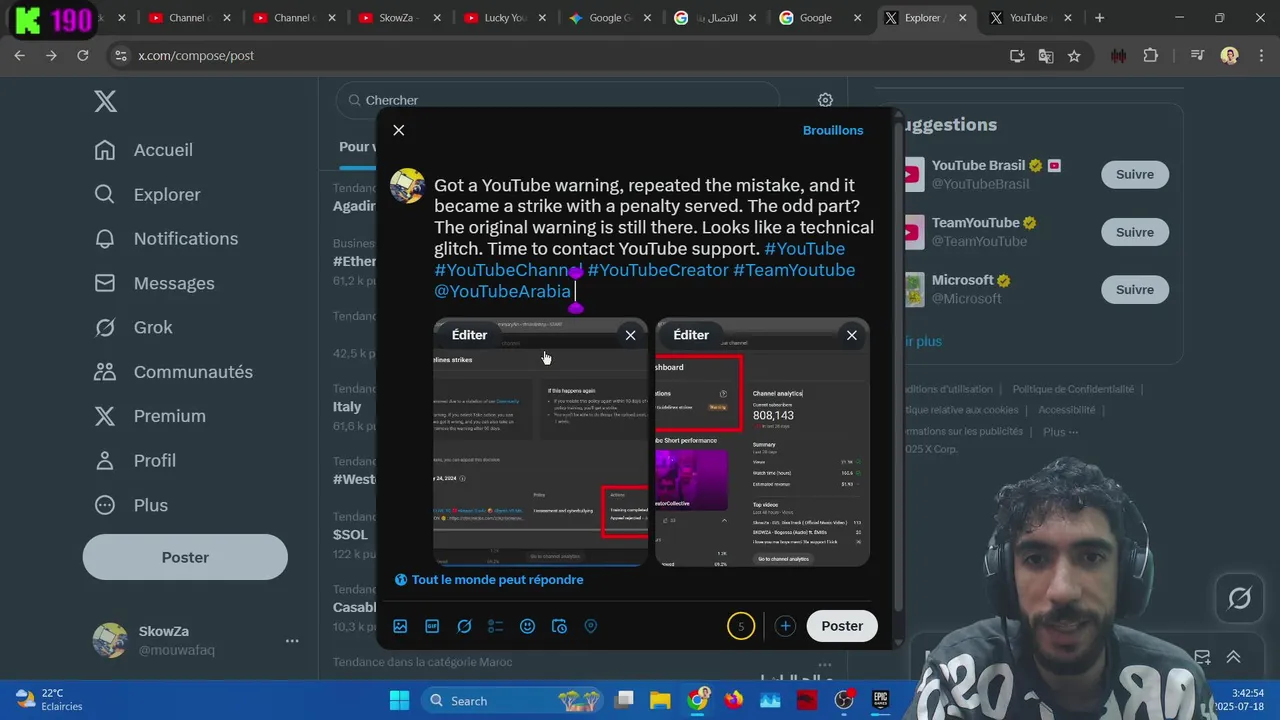Open Epic Games launcher from taskbar
The height and width of the screenshot is (720, 1280).
point(881,701)
